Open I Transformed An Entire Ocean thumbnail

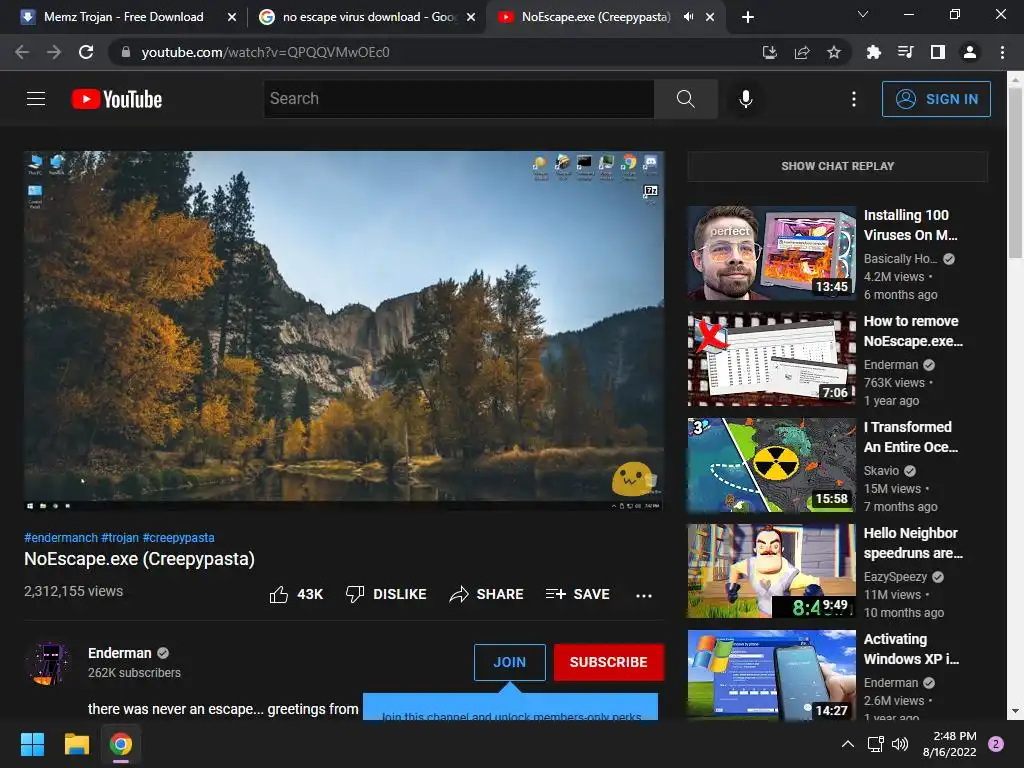click(x=771, y=465)
